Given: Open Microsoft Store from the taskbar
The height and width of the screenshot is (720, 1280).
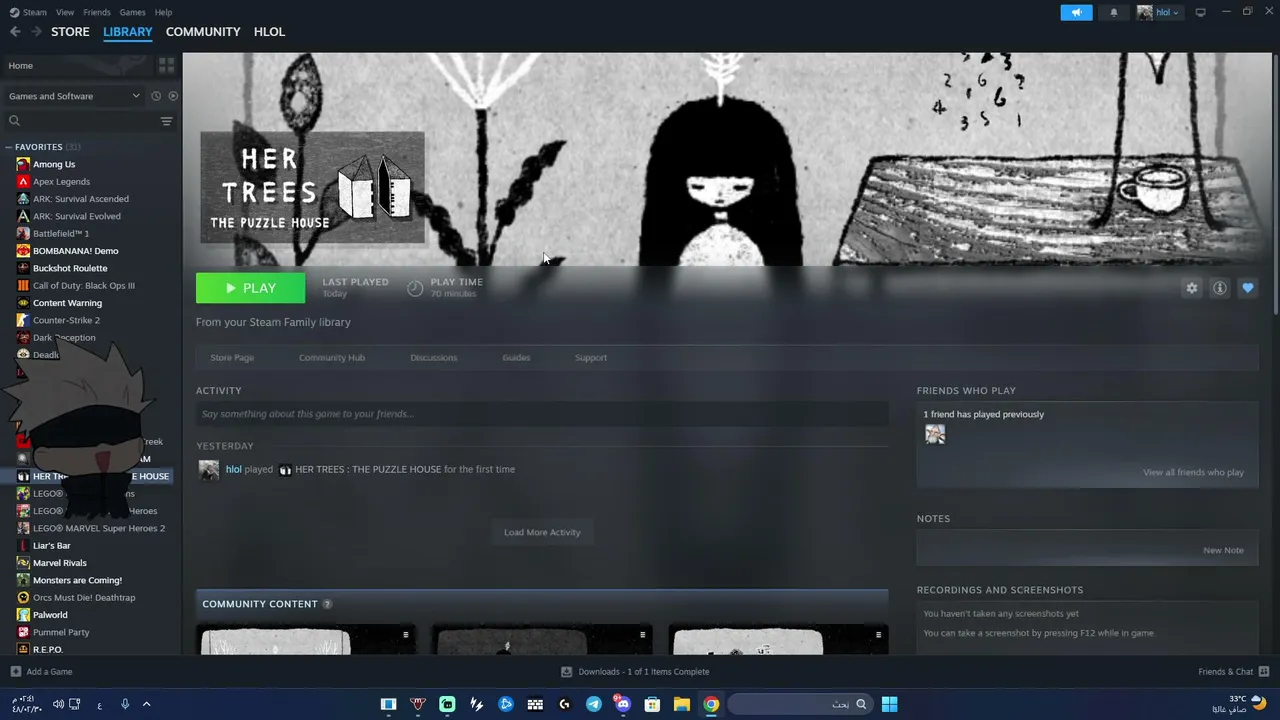Looking at the screenshot, I should [x=652, y=704].
